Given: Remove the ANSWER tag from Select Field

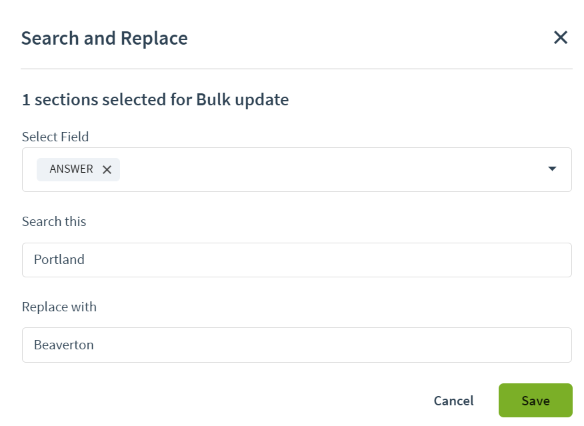Looking at the screenshot, I should (x=107, y=169).
